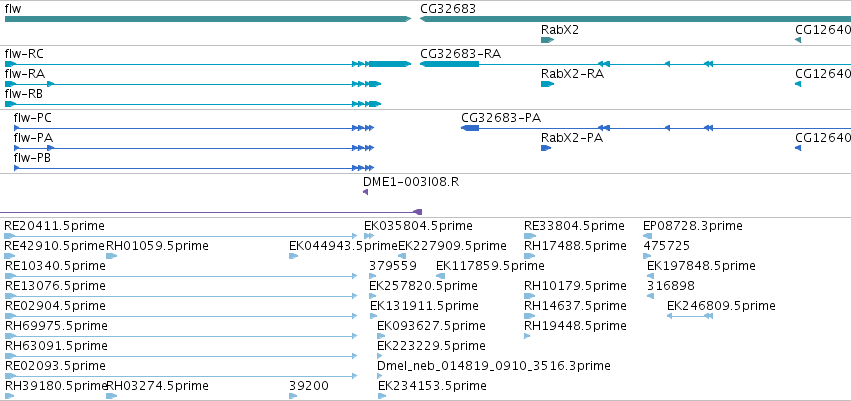Image resolution: width=851 pixels, height=401 pixels.
Task: Click the RH19448.5prime arrow glyph
Action: click(526, 336)
